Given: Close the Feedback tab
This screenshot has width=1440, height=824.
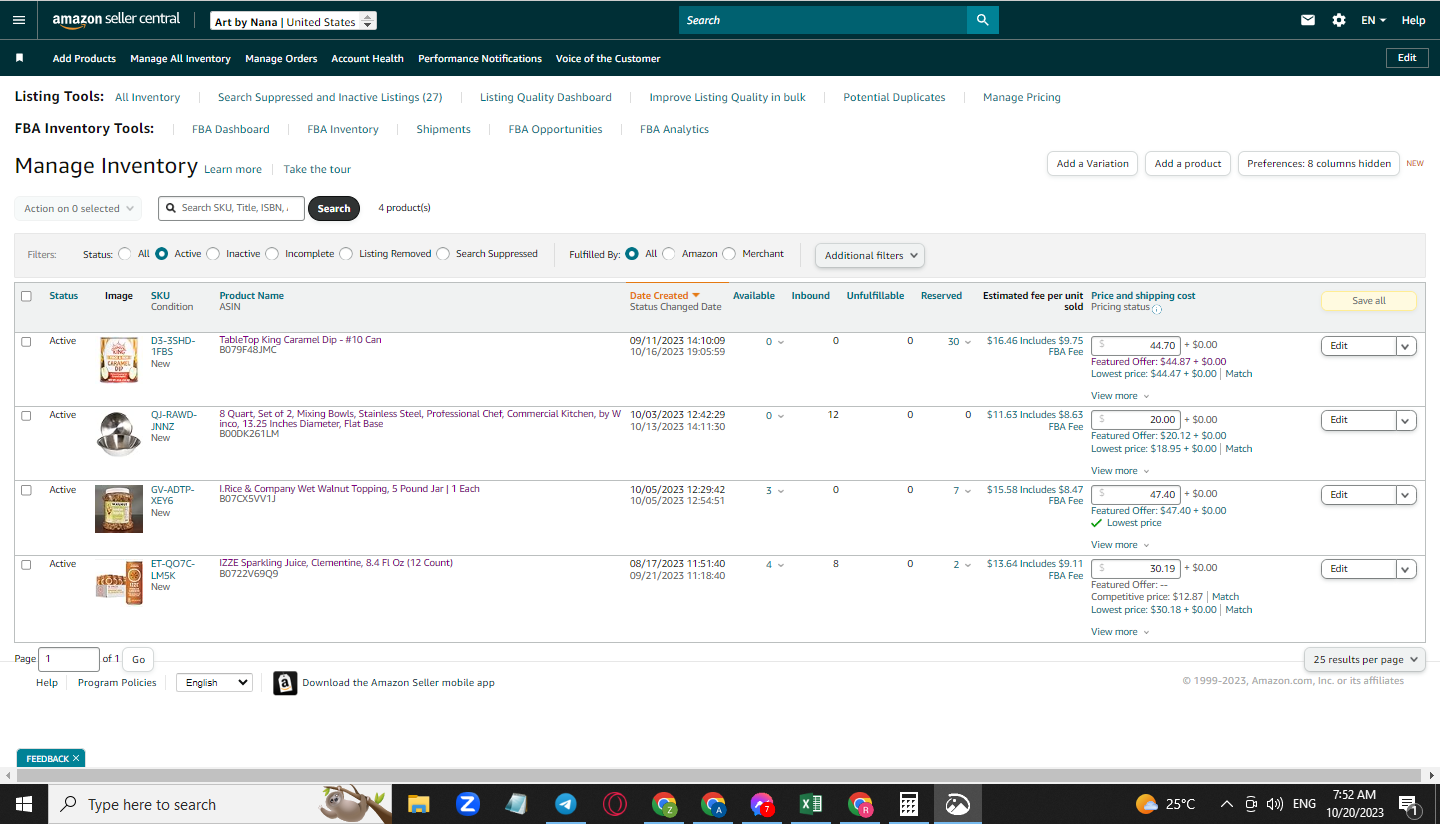Looking at the screenshot, I should coord(76,759).
